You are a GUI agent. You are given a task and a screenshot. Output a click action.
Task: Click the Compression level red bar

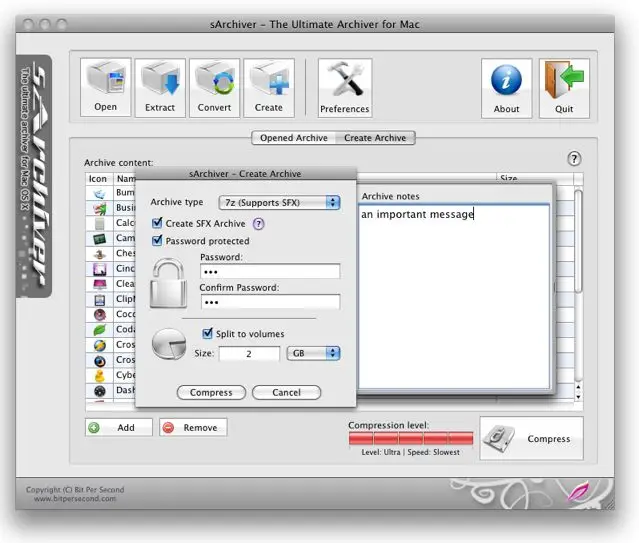coord(411,439)
